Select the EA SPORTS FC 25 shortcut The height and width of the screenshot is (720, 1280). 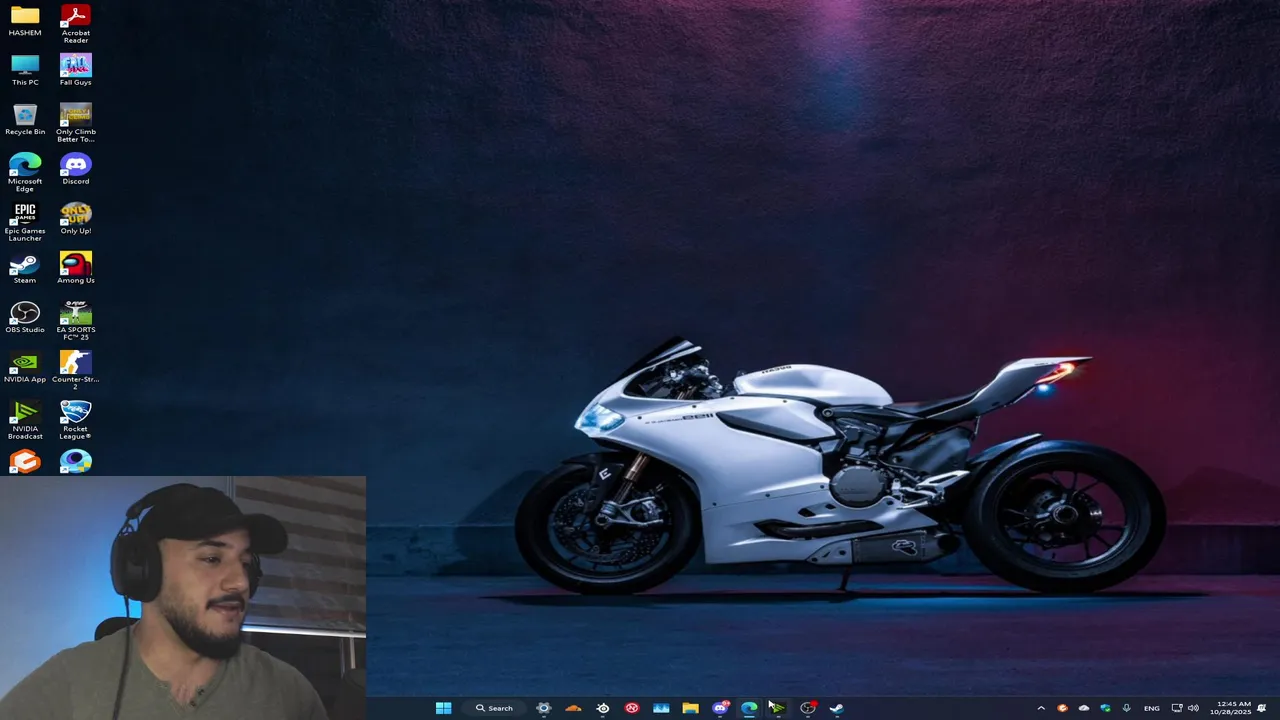[x=75, y=321]
